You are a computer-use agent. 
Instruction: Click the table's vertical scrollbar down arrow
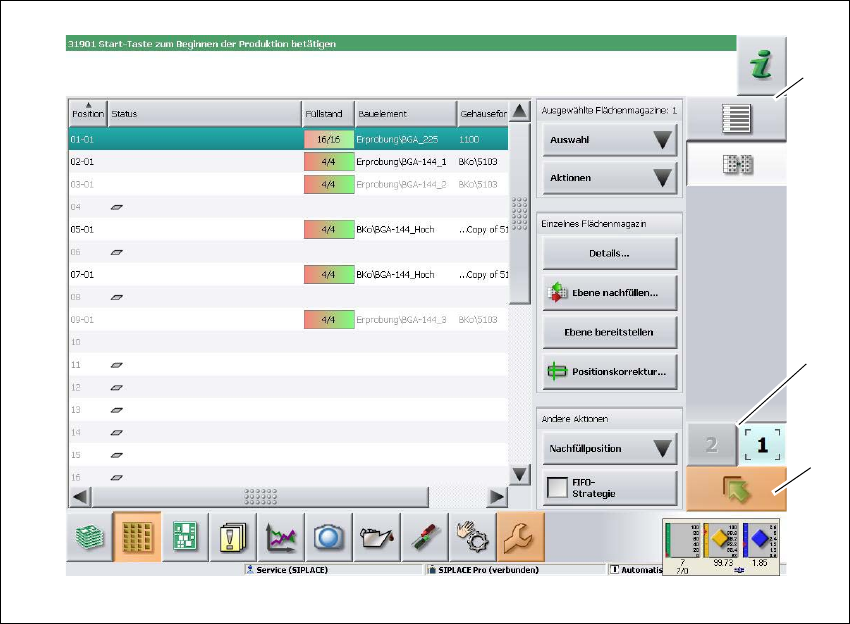(518, 475)
